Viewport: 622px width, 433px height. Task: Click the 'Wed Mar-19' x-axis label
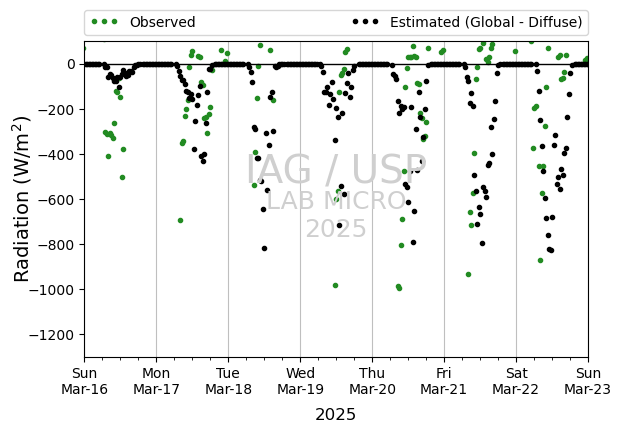(300, 381)
